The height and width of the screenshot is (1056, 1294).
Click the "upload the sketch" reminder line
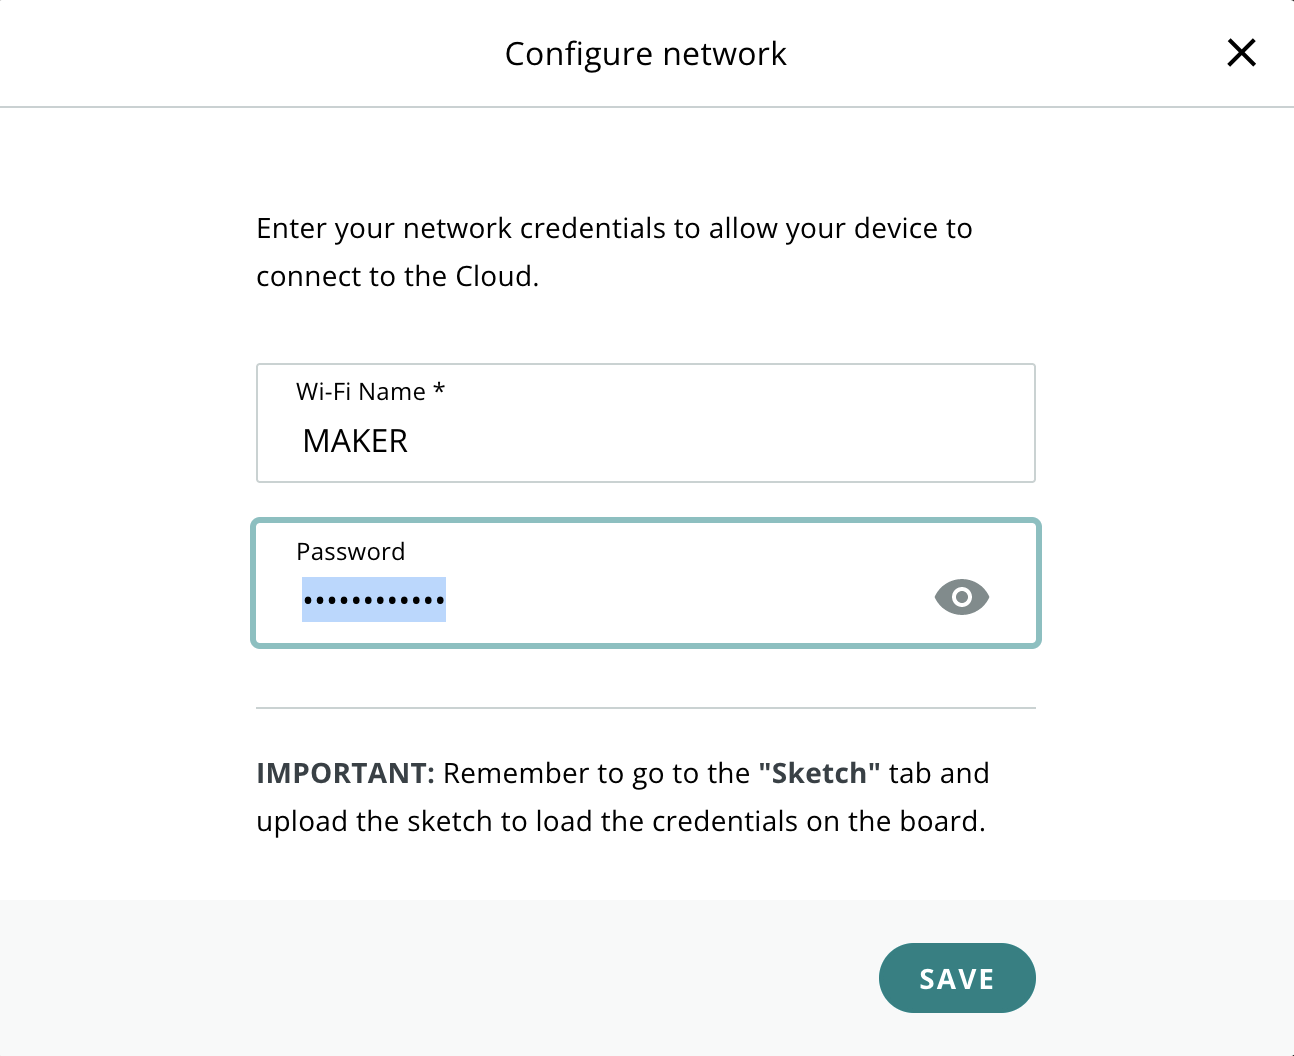pyautogui.click(x=620, y=821)
